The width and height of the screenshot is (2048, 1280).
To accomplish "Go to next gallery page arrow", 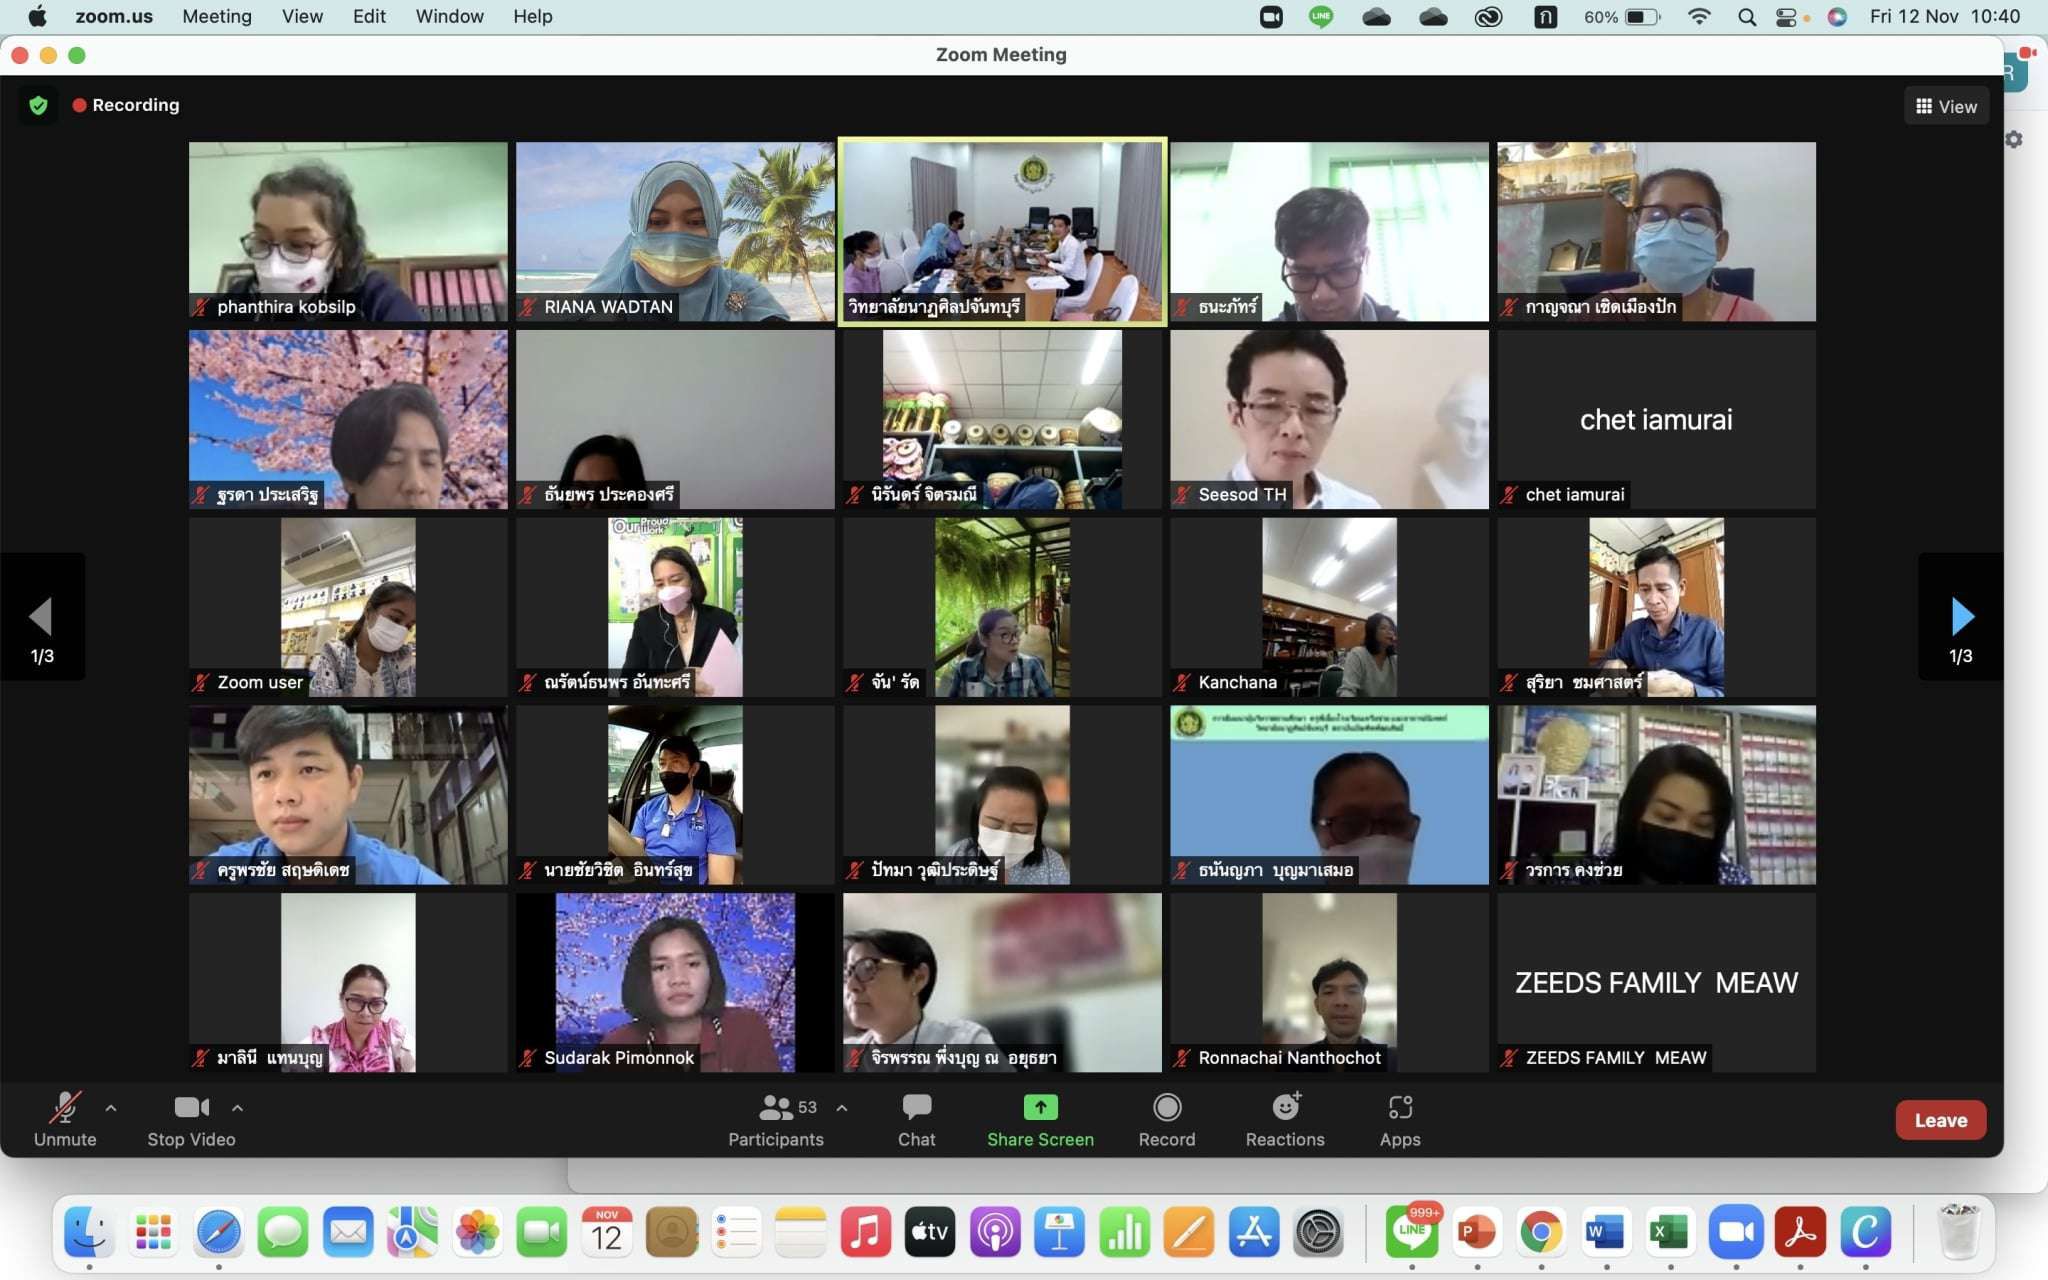I will (x=1961, y=617).
